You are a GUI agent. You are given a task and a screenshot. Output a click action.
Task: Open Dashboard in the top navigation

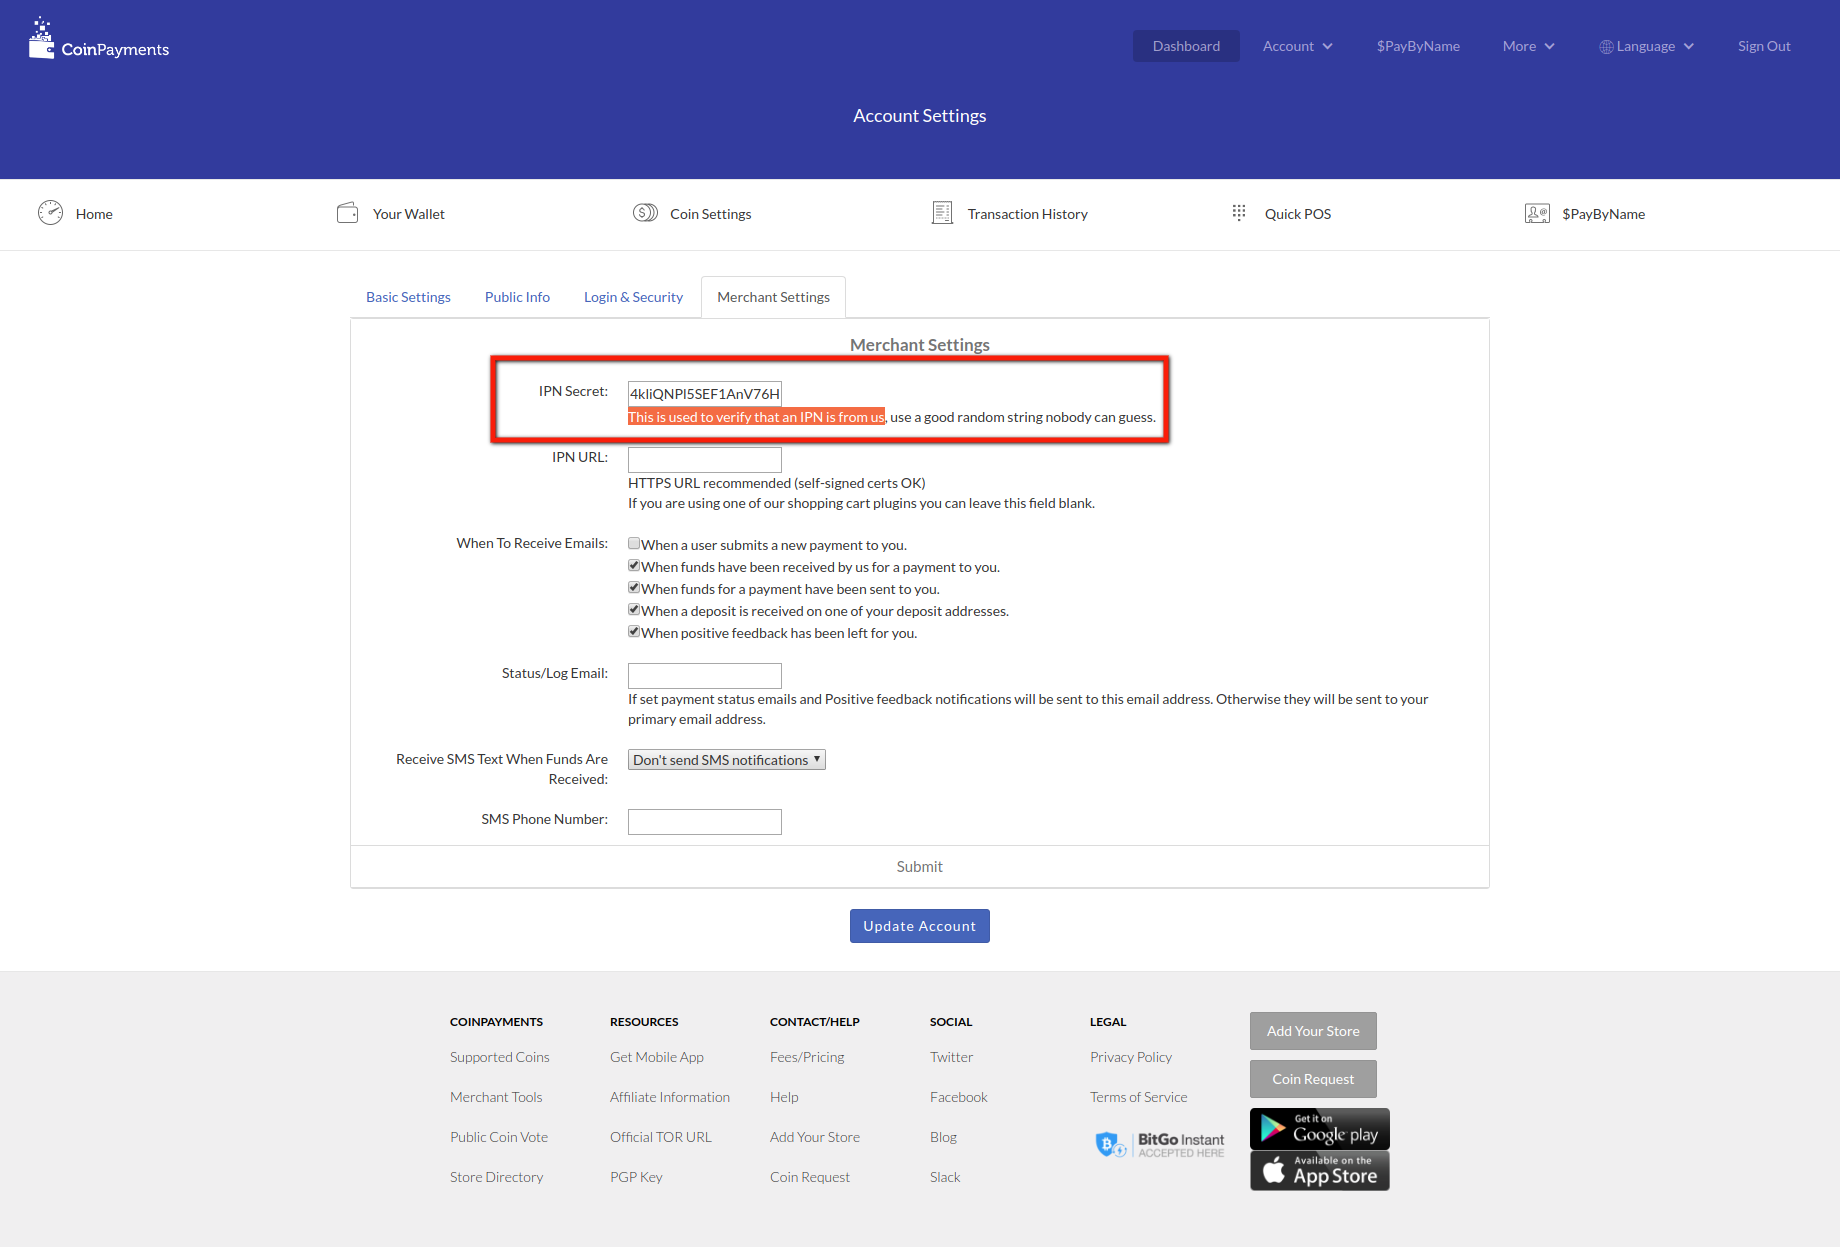click(1186, 46)
